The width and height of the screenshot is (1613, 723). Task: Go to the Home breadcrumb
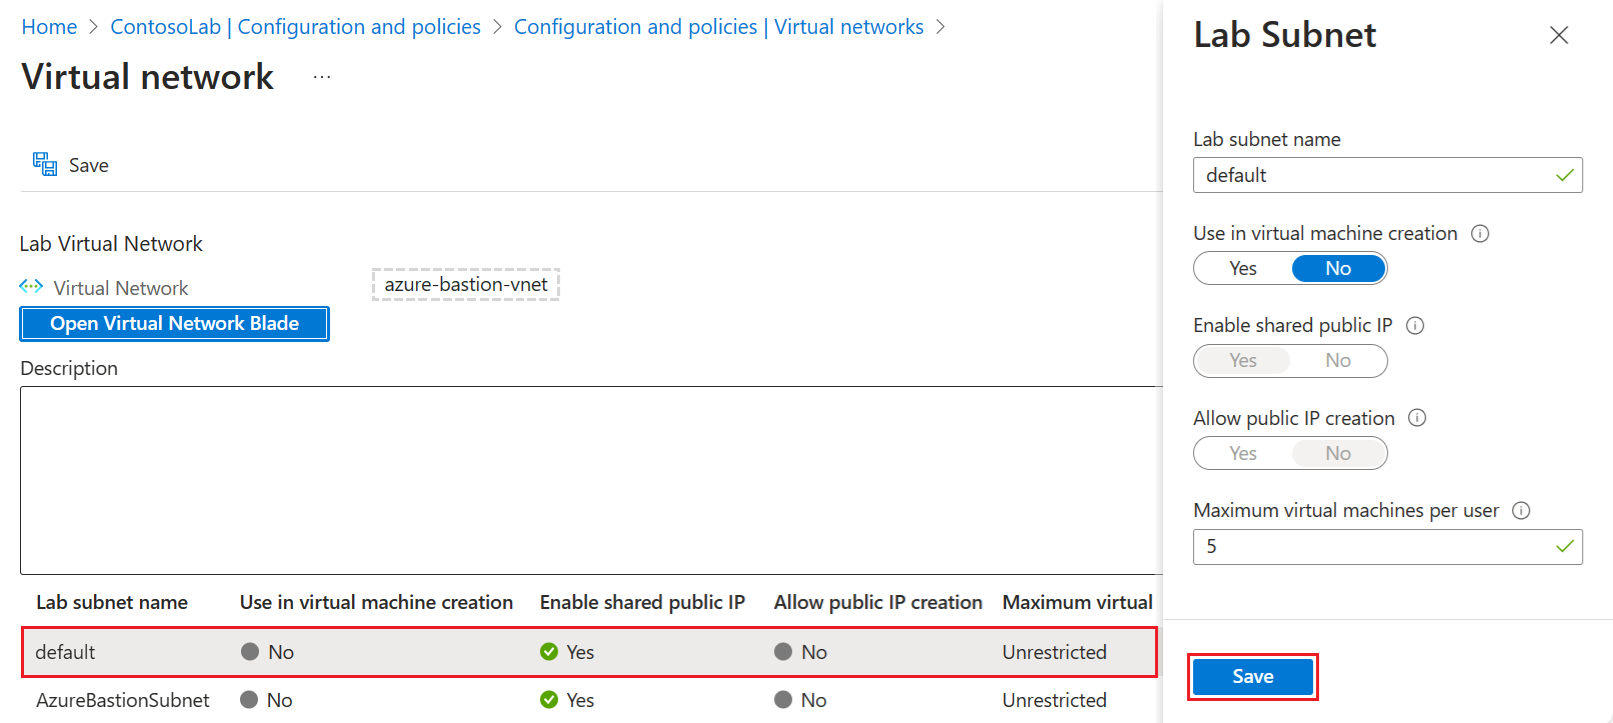tap(49, 27)
